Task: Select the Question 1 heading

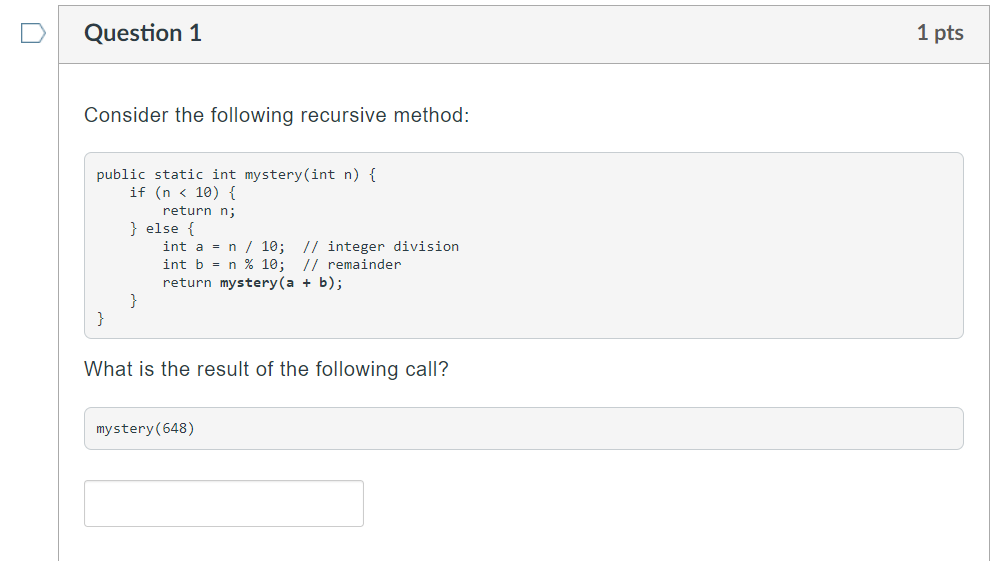Action: pyautogui.click(x=143, y=33)
